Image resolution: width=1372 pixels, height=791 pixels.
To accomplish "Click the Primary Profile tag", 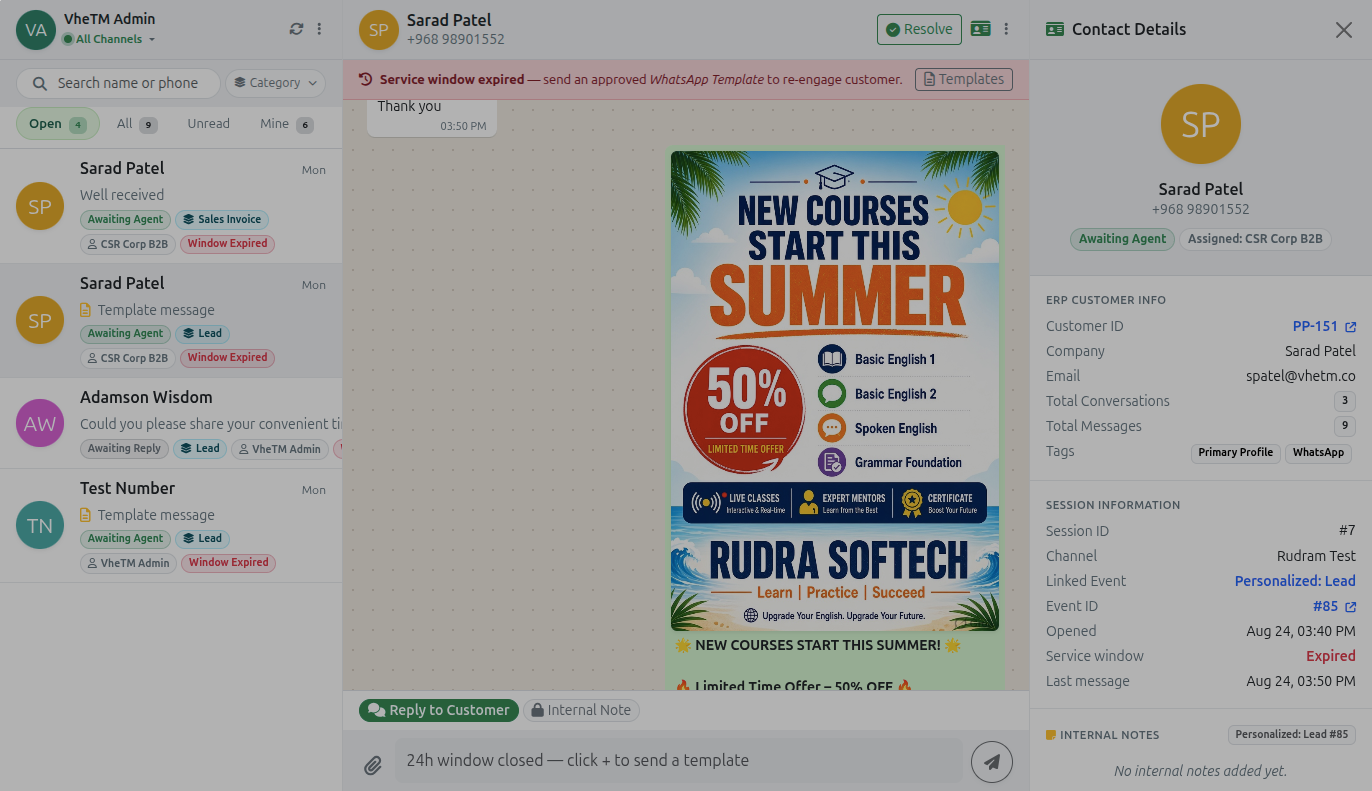I will click(1235, 453).
